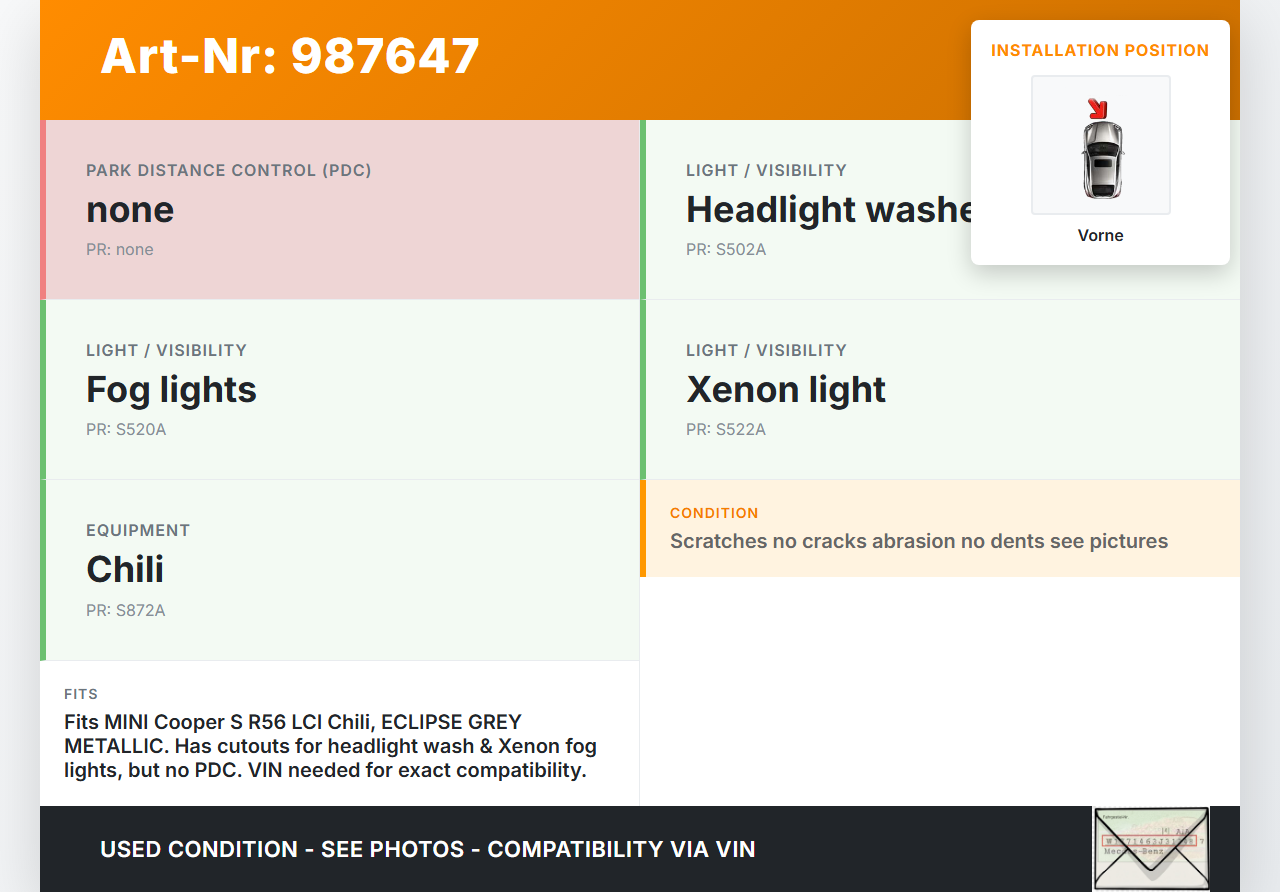Image resolution: width=1280 pixels, height=892 pixels.
Task: Click the Xenon light heading
Action: [786, 390]
